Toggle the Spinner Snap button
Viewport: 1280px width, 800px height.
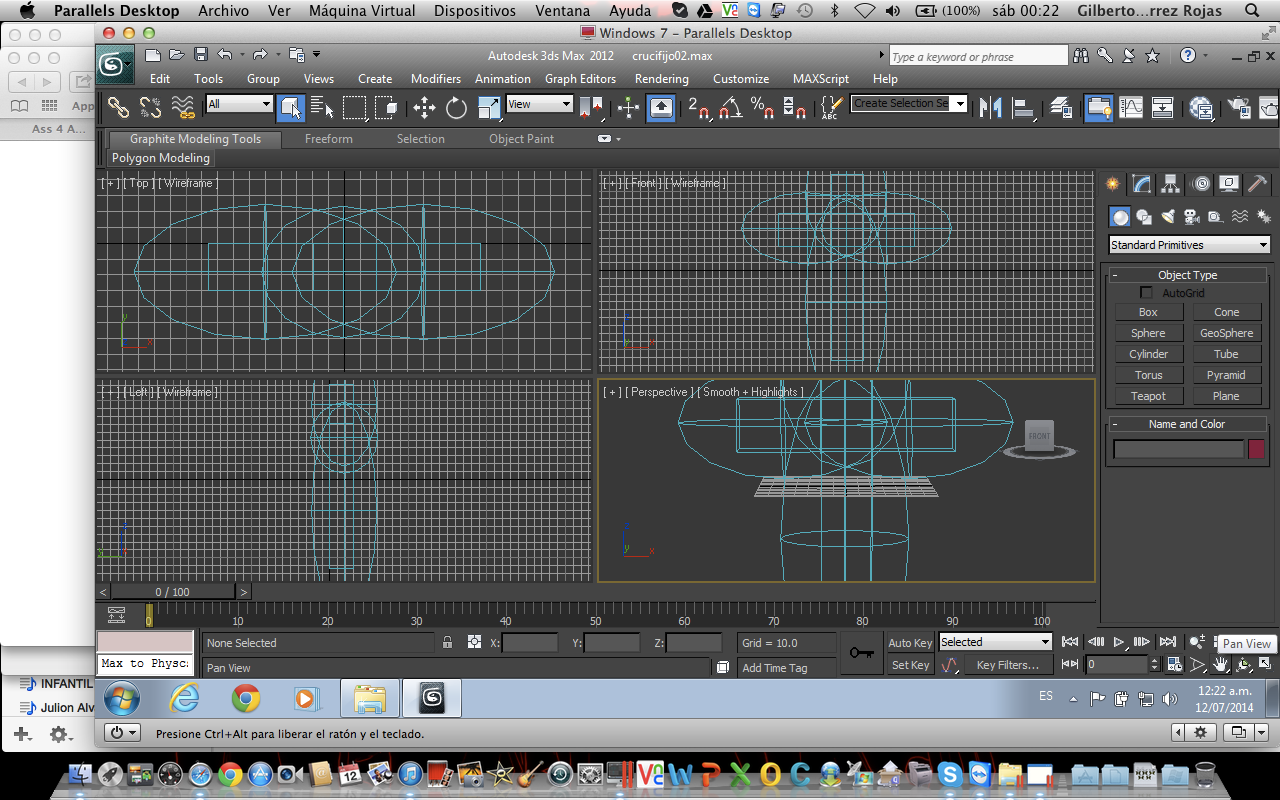point(794,106)
